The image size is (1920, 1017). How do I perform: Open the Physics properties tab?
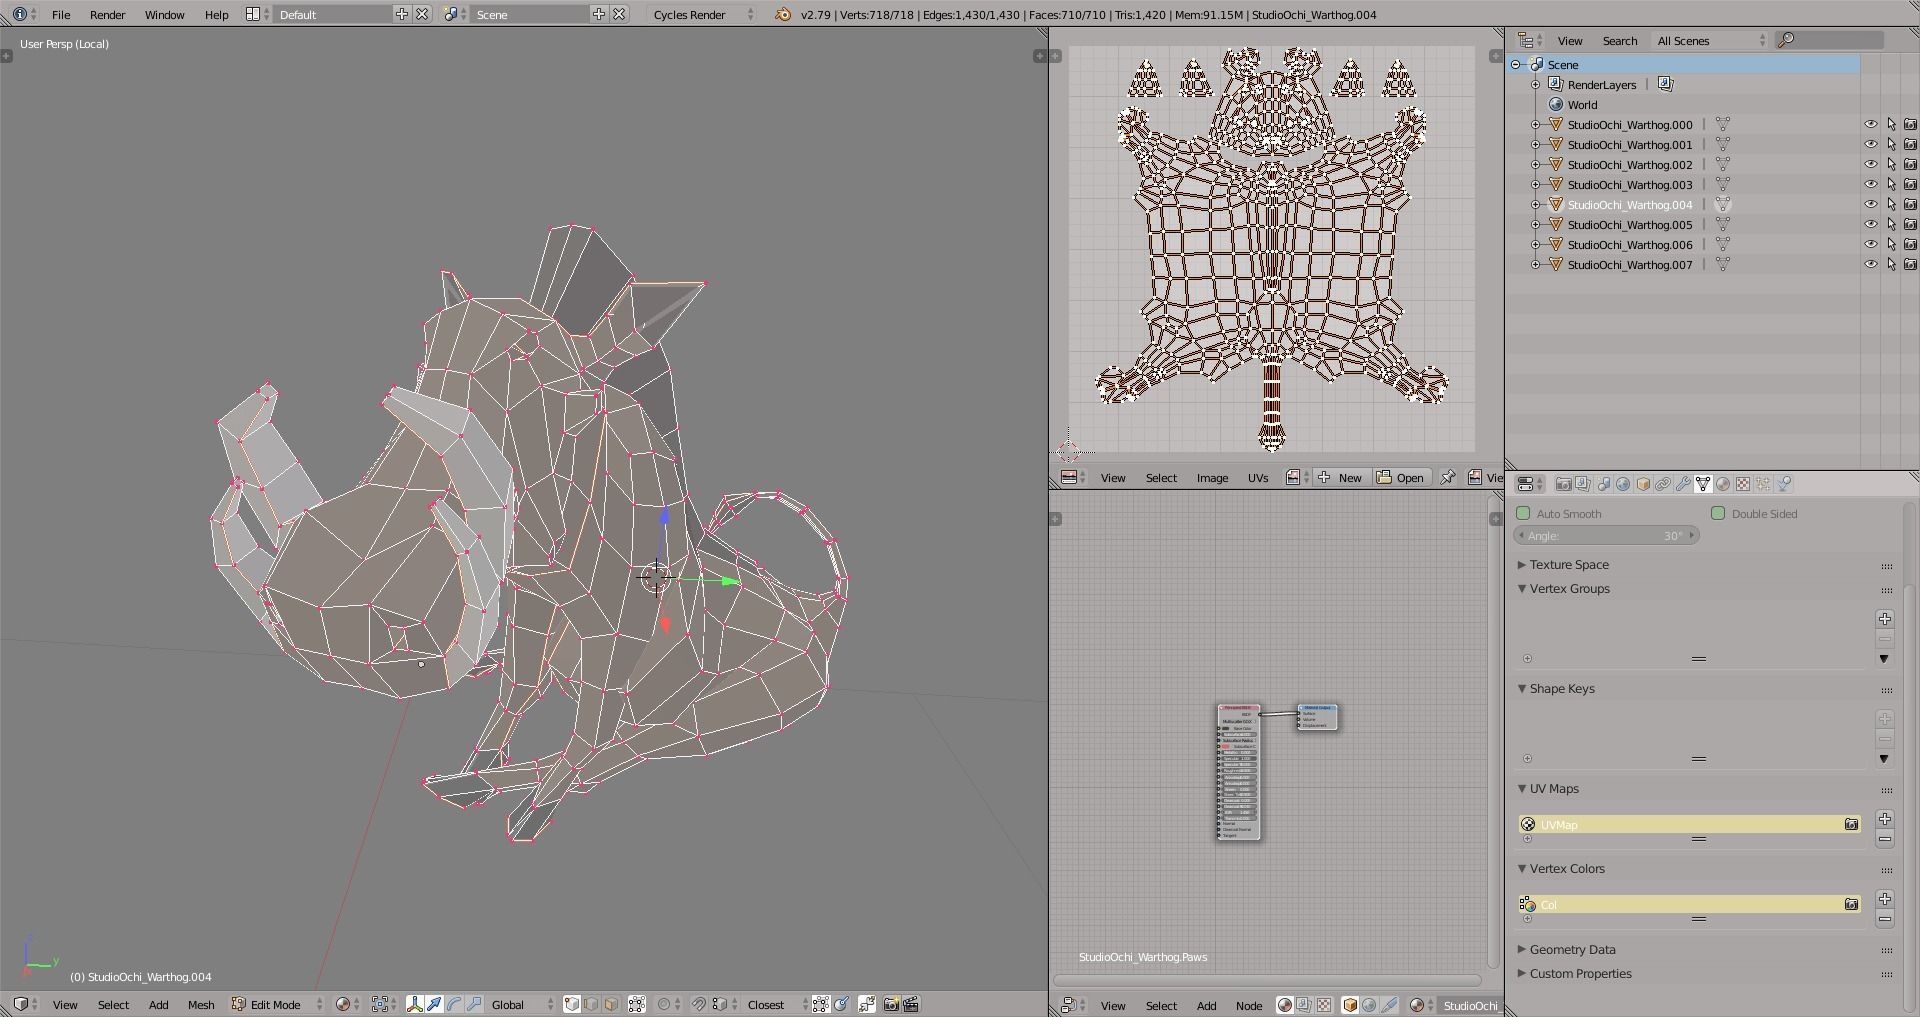tap(1784, 484)
